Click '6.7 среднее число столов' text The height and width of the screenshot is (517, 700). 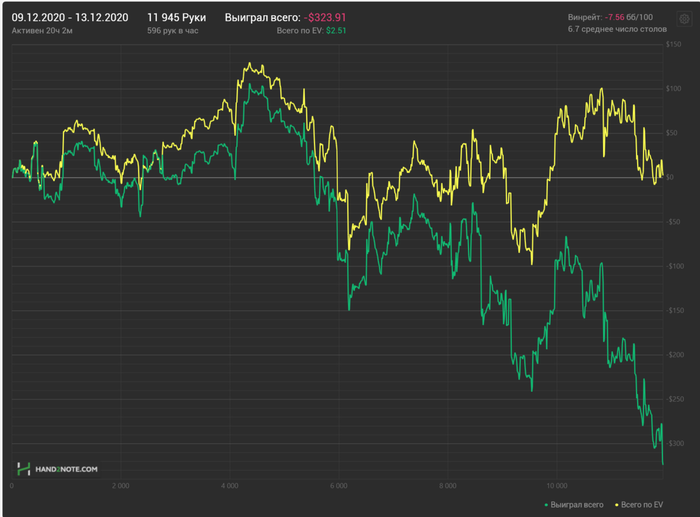coord(617,29)
